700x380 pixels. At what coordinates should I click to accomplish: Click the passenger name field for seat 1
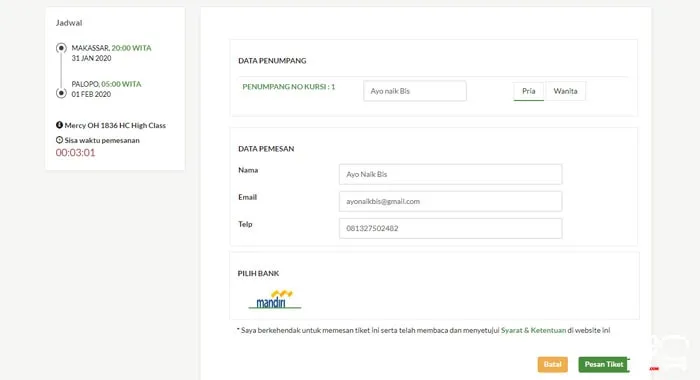415,91
